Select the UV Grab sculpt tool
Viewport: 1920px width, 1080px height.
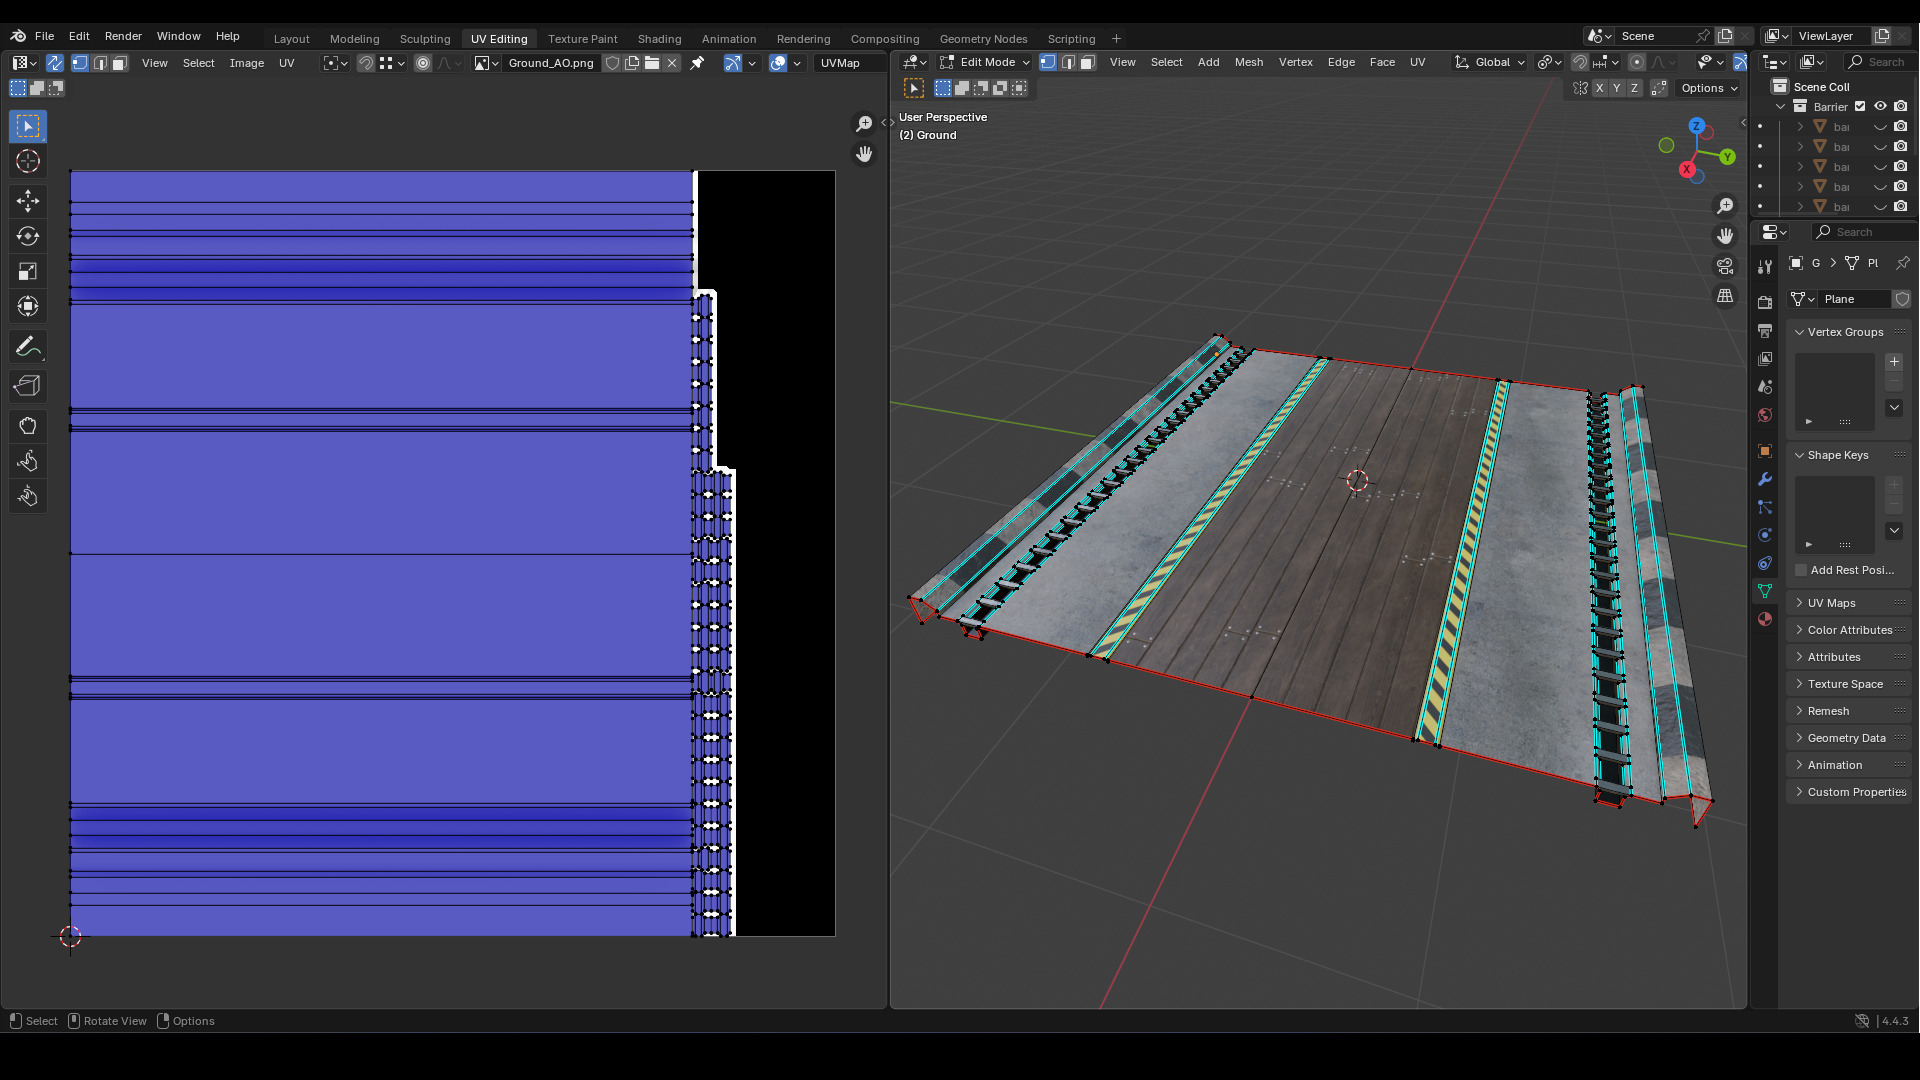point(28,426)
